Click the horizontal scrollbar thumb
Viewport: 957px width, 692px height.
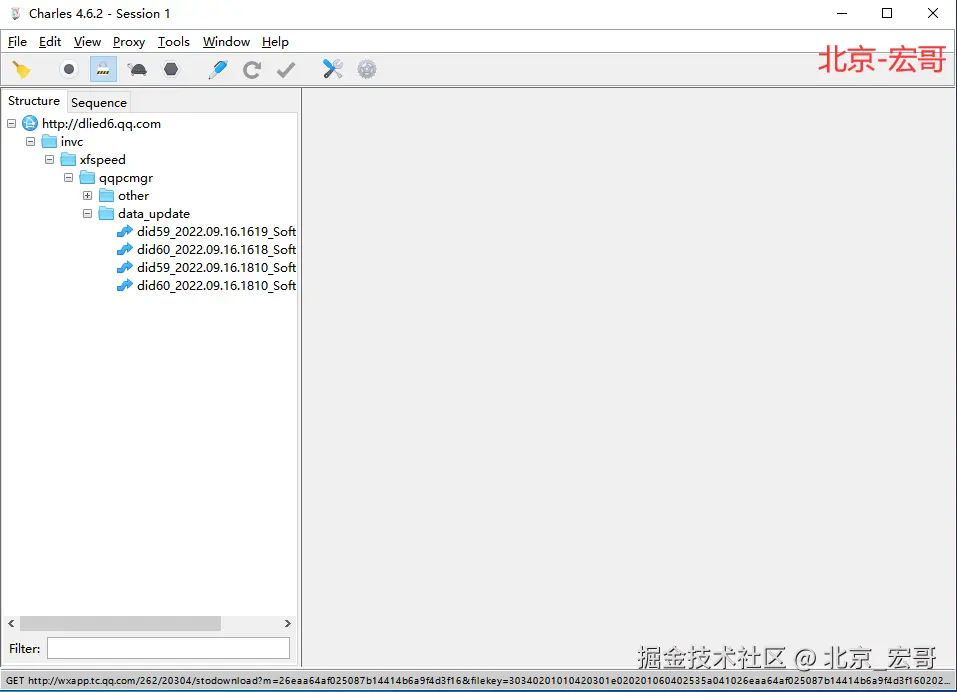coord(120,624)
